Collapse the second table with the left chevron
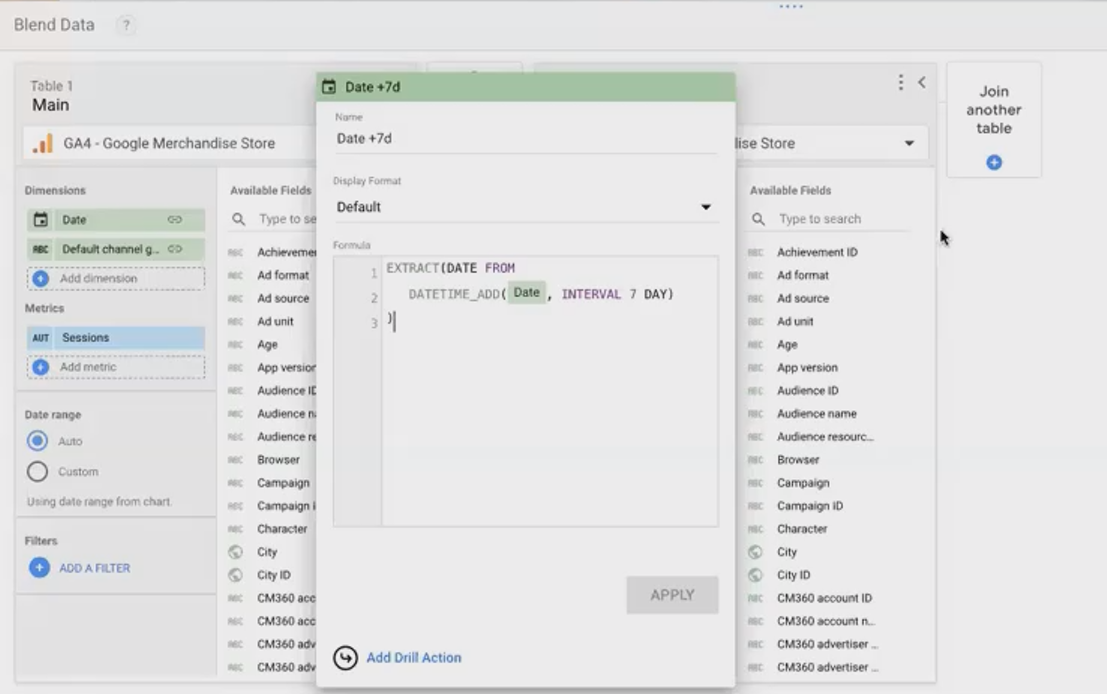The image size is (1107, 694). point(922,83)
